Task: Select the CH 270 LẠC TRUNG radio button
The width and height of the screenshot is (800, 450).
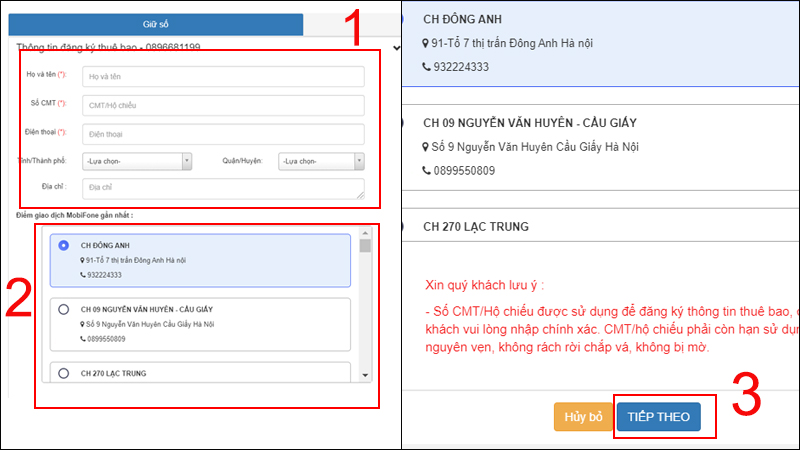Action: pyautogui.click(x=63, y=373)
